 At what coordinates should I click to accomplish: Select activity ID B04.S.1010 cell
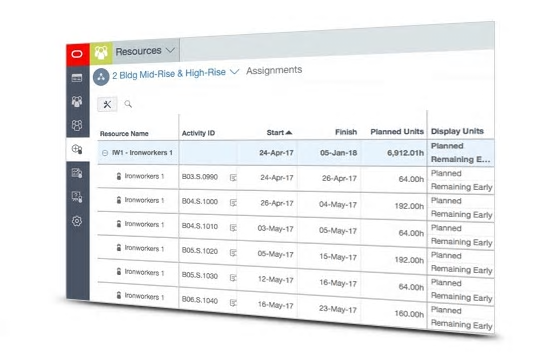click(200, 226)
